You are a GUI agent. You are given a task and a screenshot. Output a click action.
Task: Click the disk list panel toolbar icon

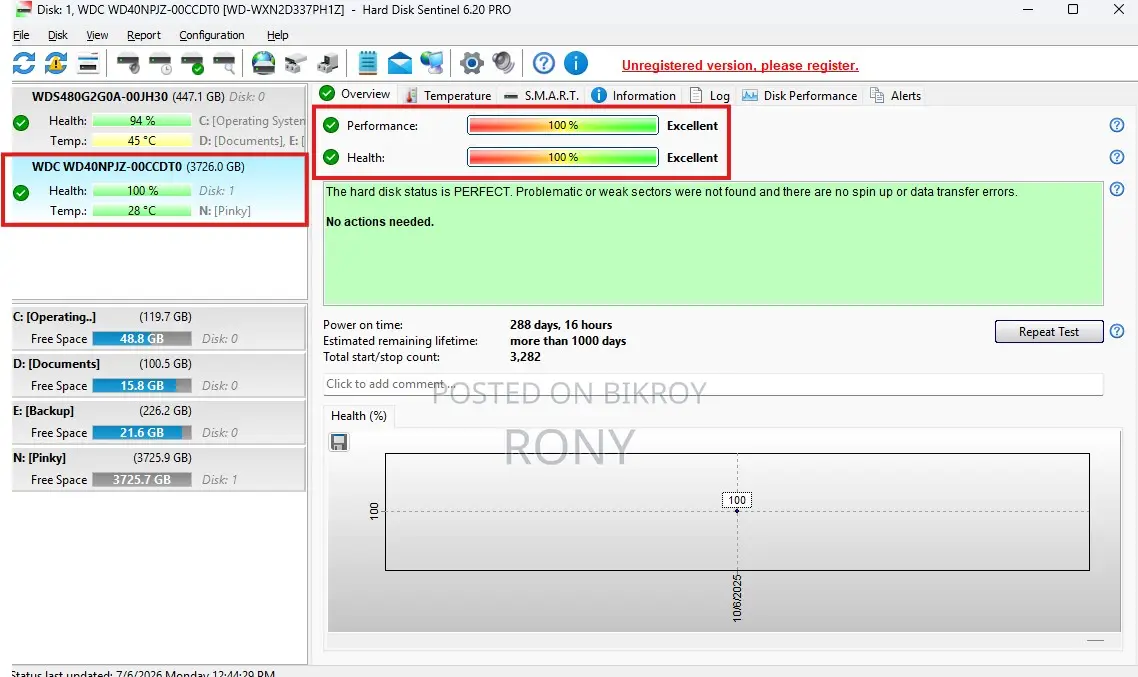[x=88, y=63]
